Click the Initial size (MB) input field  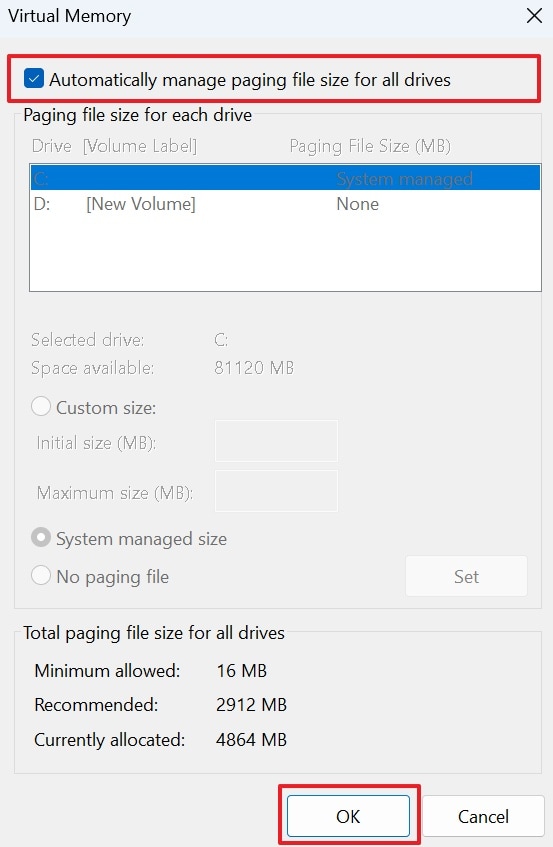[x=276, y=441]
